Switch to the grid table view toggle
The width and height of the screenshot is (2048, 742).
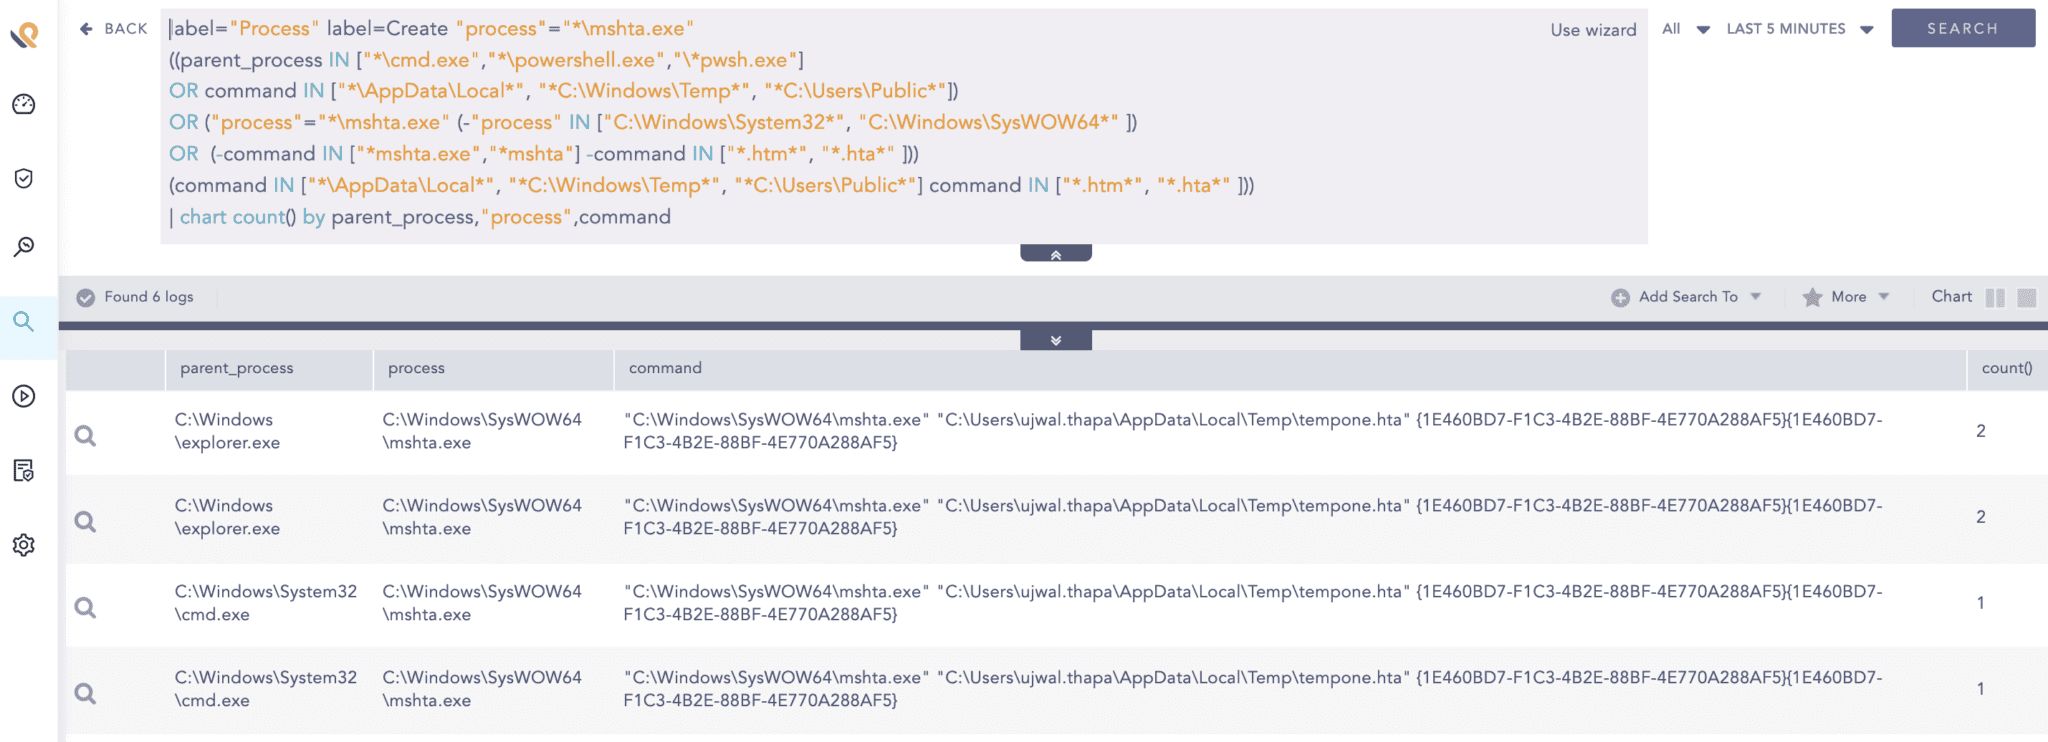pyautogui.click(x=2027, y=298)
